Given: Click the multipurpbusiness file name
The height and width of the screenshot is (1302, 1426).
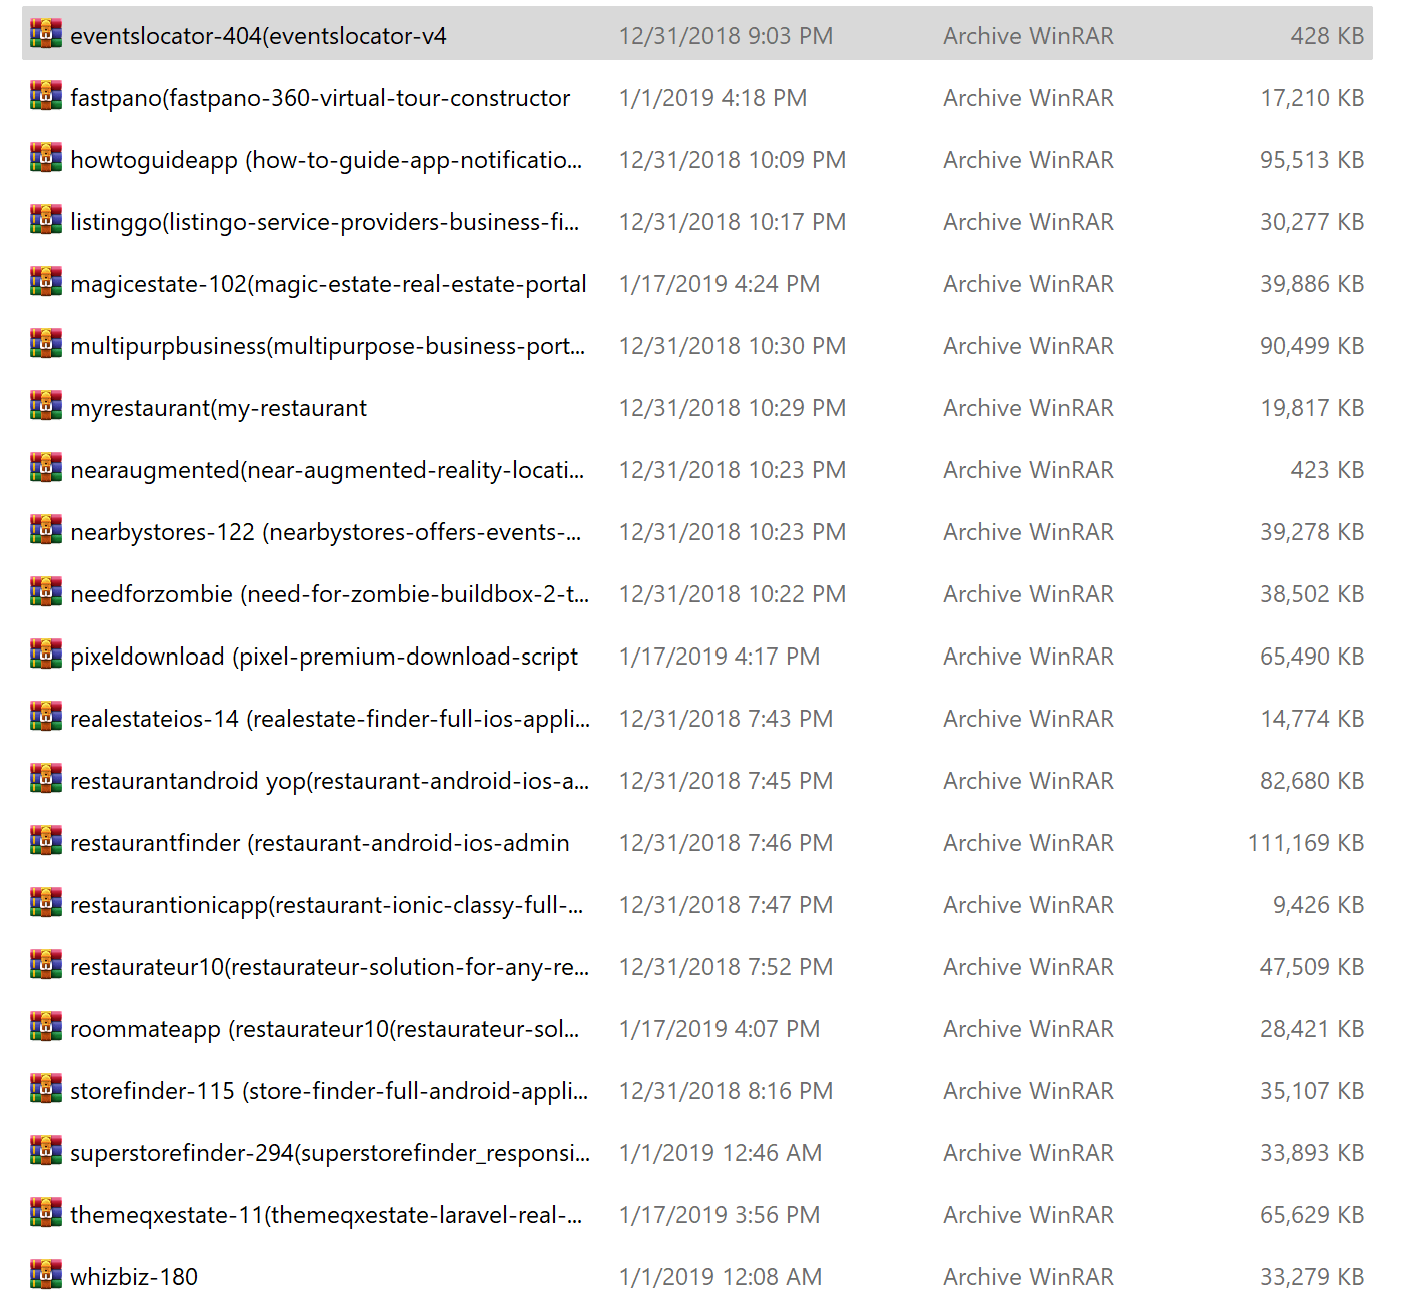Looking at the screenshot, I should (328, 346).
